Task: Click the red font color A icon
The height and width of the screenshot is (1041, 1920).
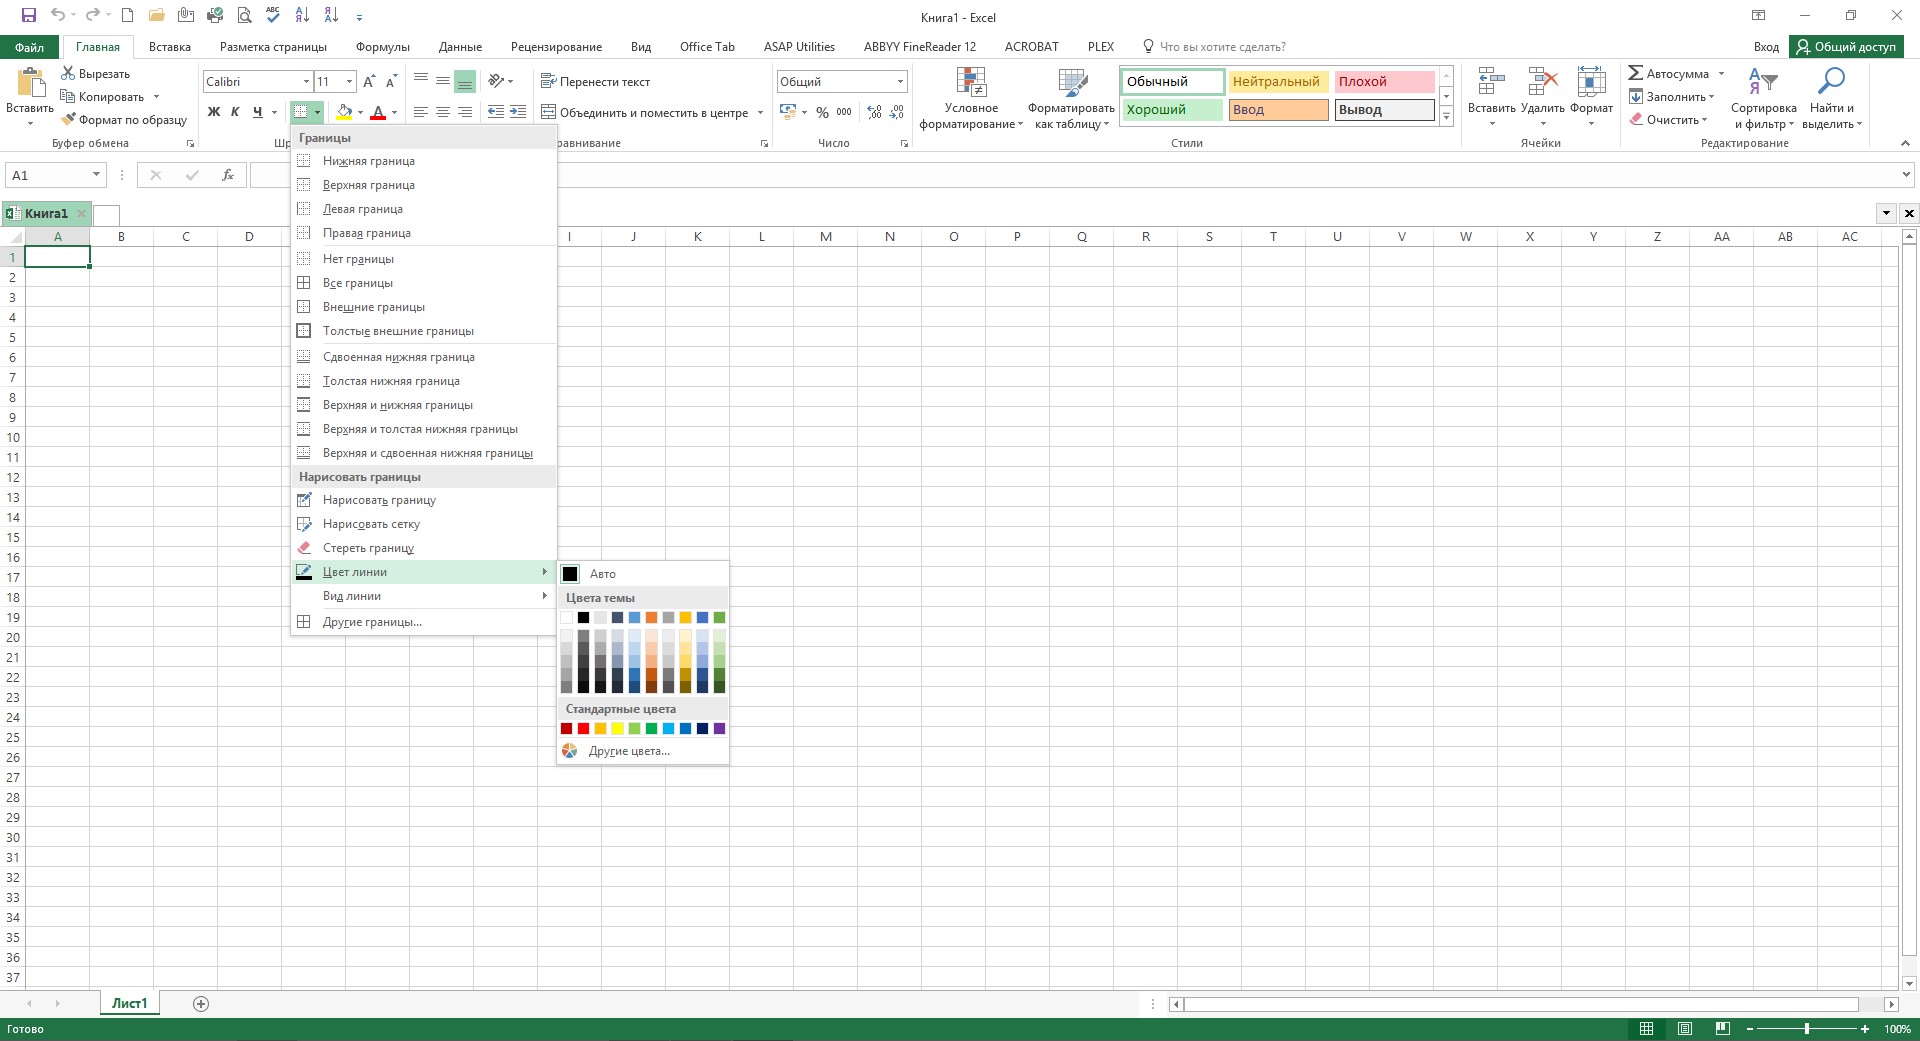Action: (378, 112)
